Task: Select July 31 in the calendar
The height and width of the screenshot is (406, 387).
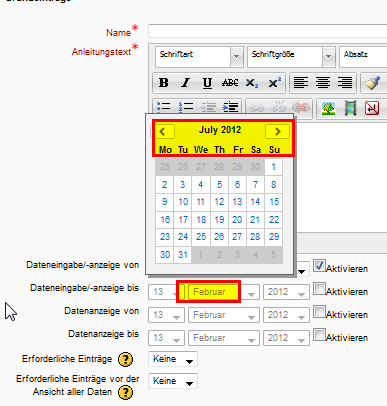Action: pyautogui.click(x=183, y=255)
